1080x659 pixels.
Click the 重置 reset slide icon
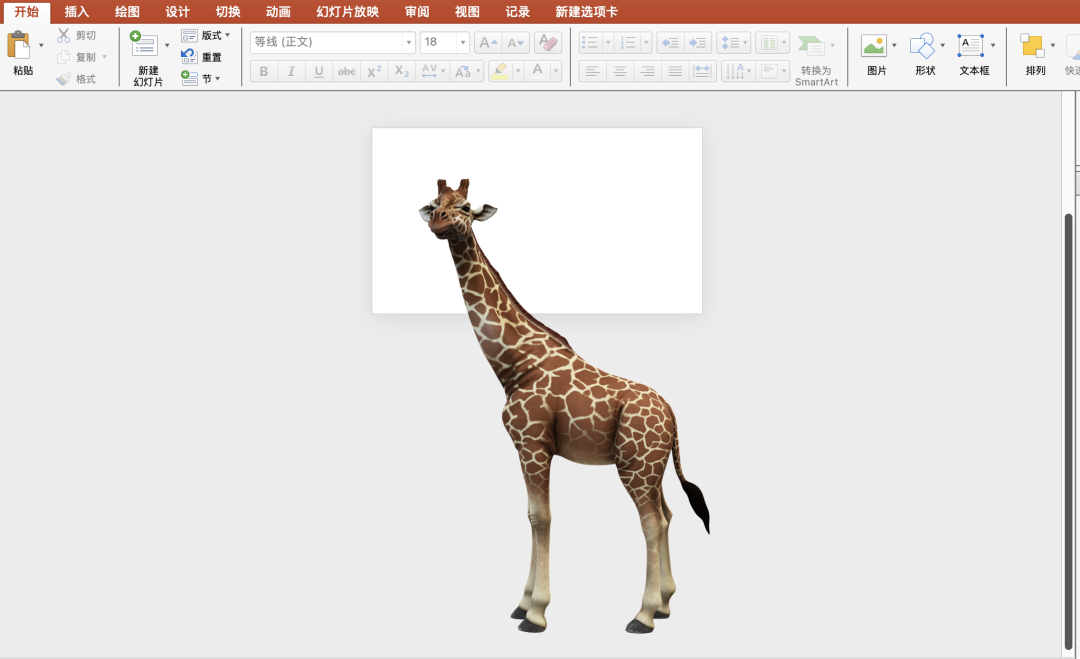click(x=189, y=57)
